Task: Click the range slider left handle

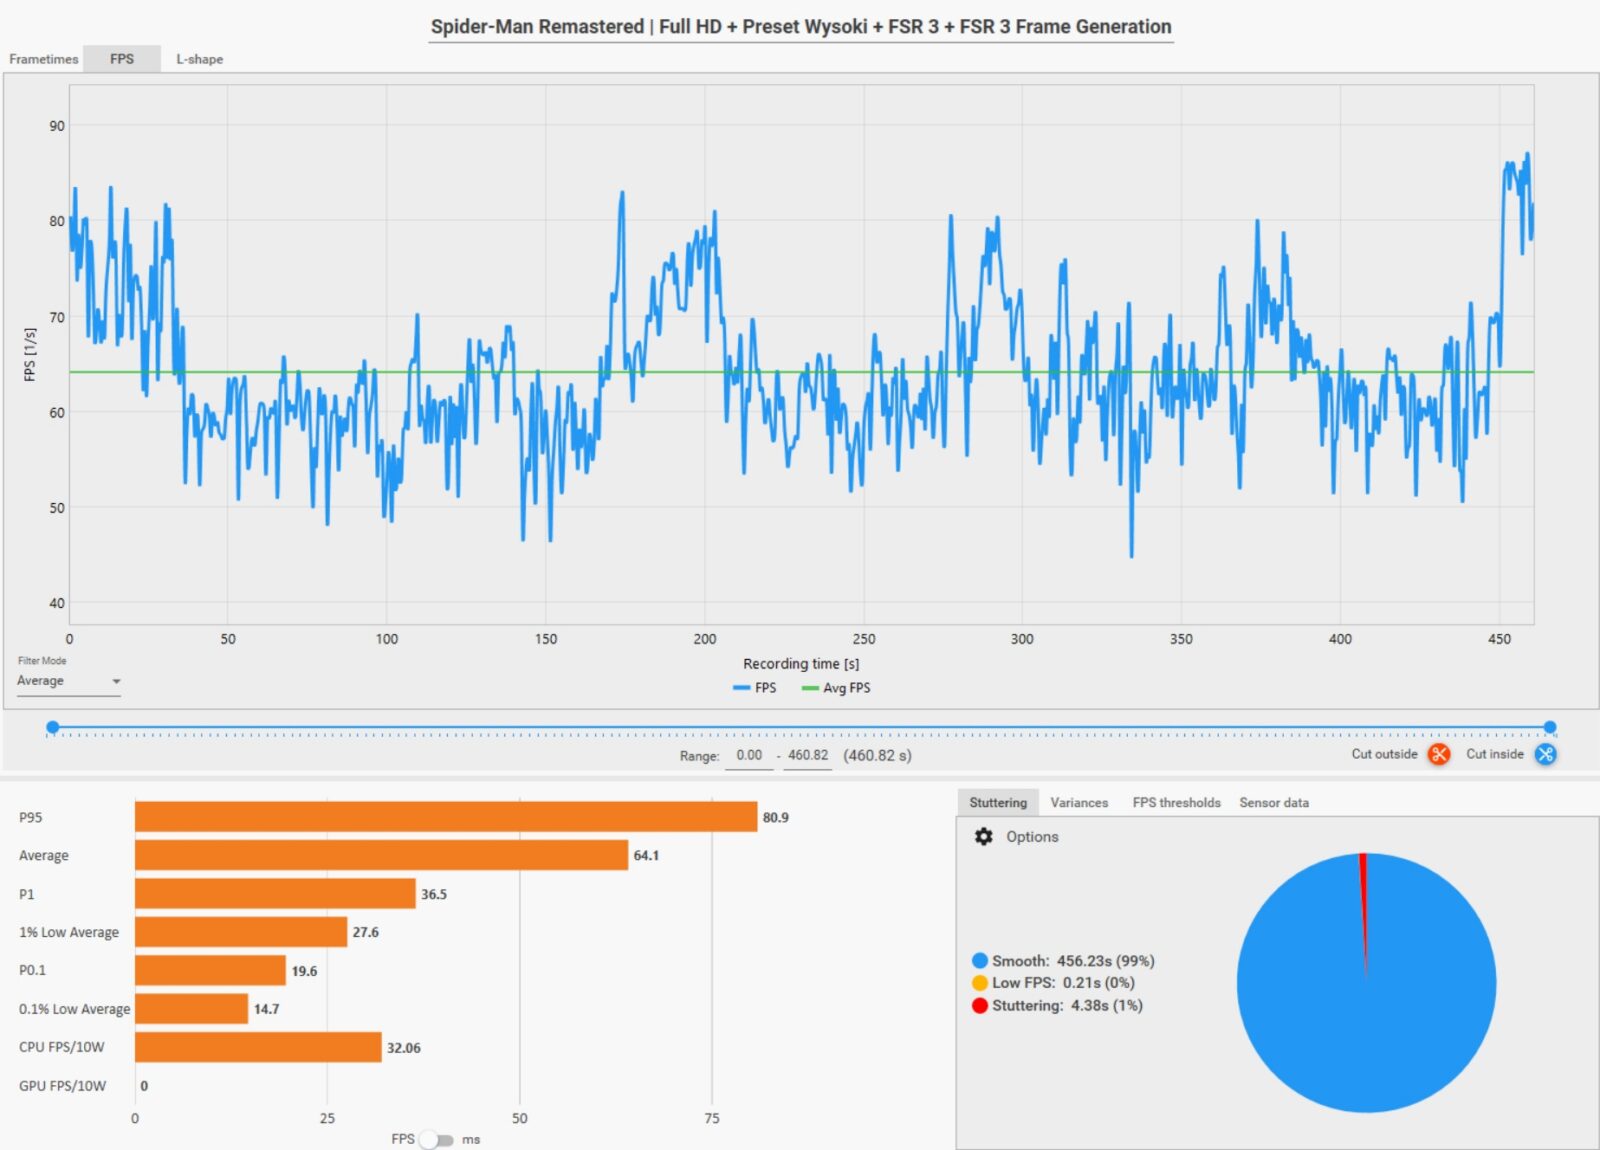Action: [x=53, y=727]
